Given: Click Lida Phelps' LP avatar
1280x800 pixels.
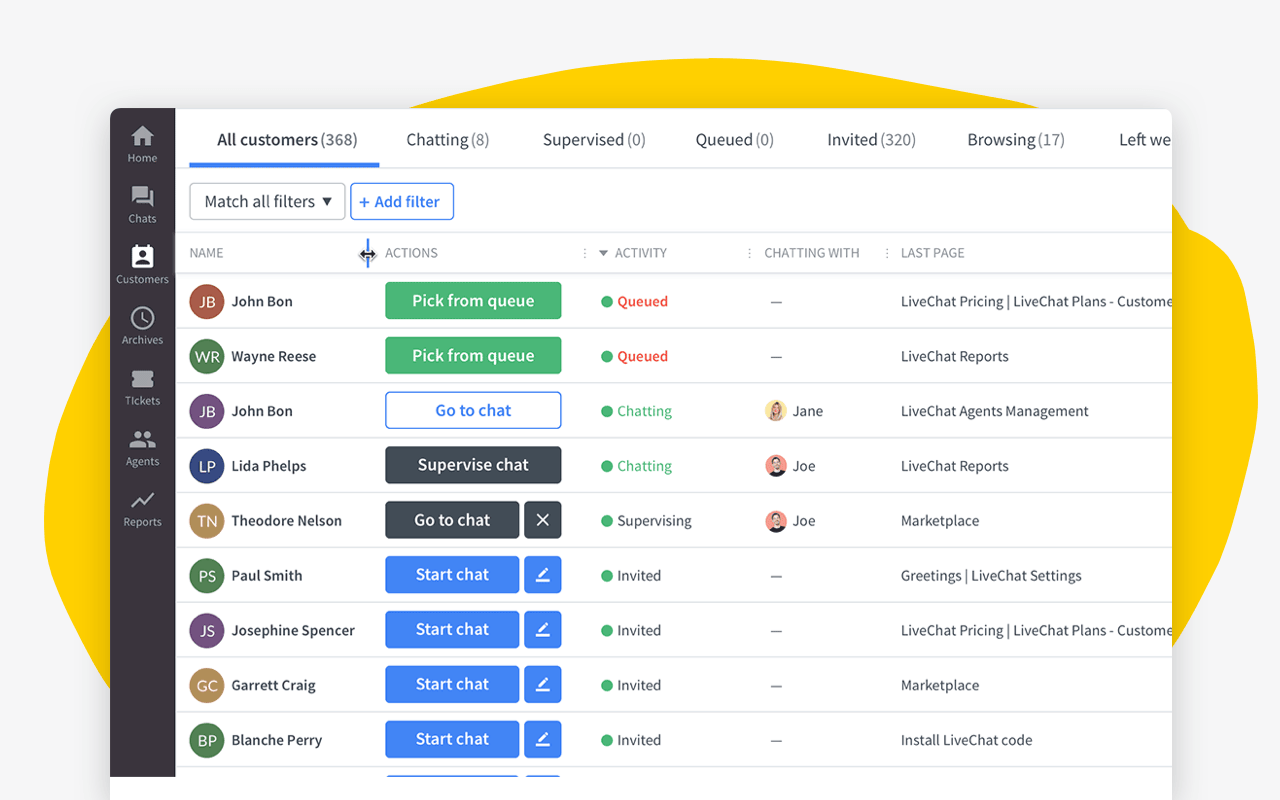Looking at the screenshot, I should click(x=207, y=466).
